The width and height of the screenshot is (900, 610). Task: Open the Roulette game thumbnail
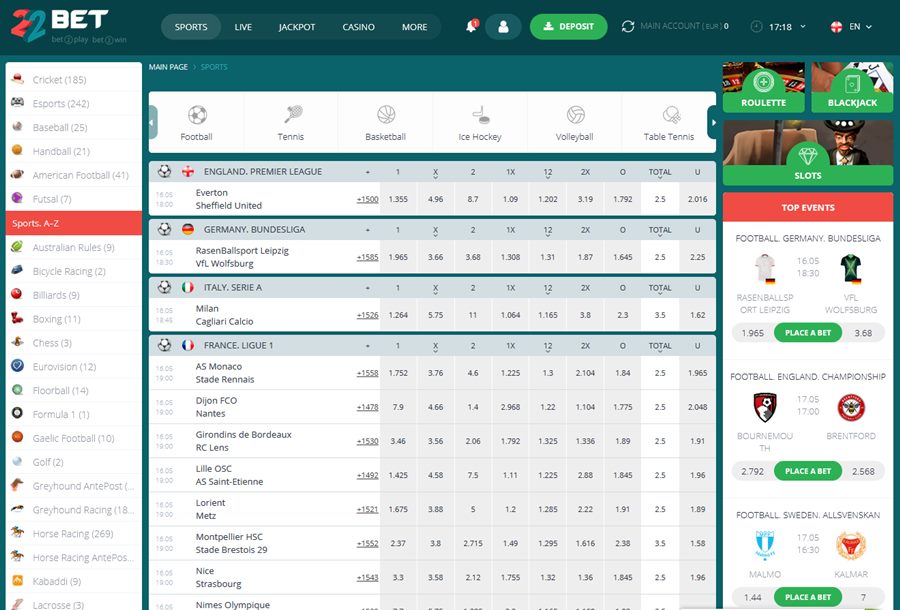764,87
